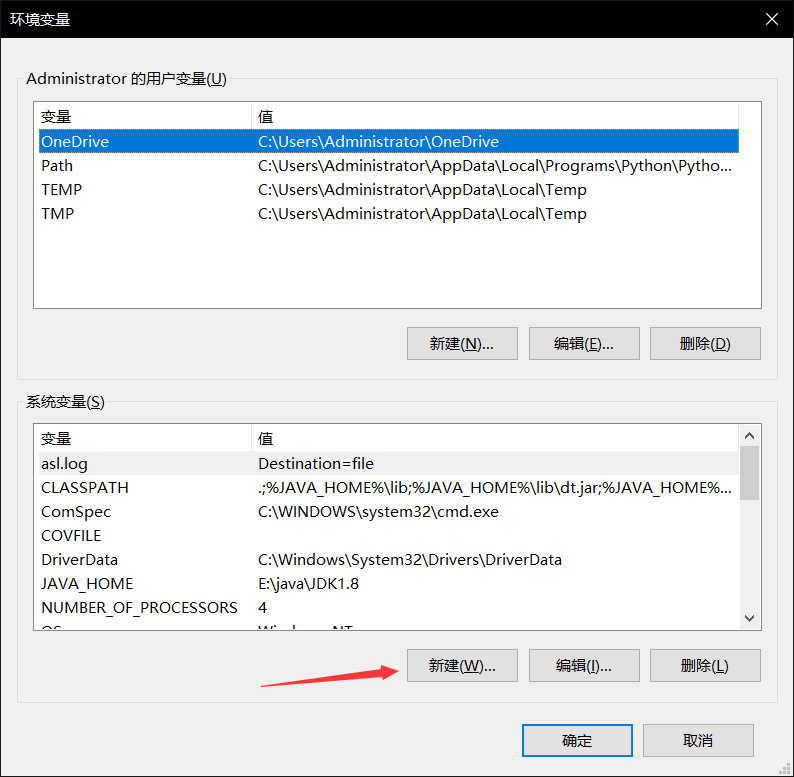Cancel with the 取消 button

(x=698, y=741)
